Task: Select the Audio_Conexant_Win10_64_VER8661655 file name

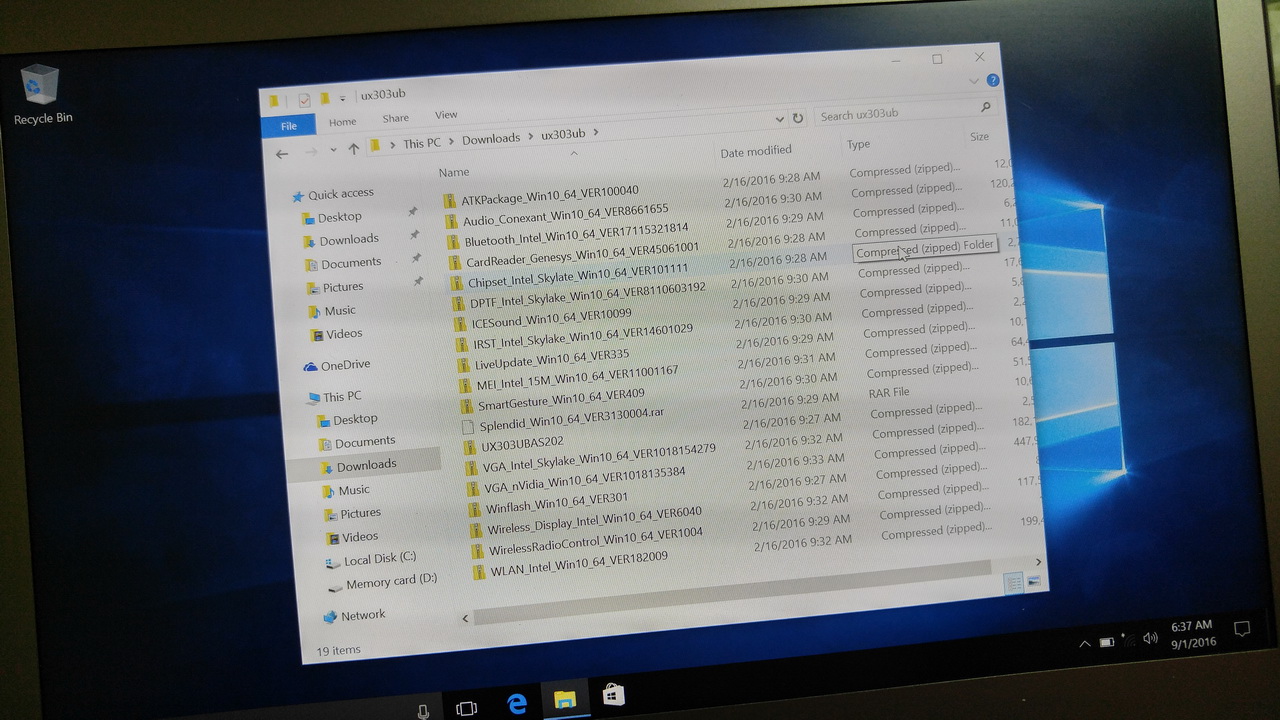Action: [565, 215]
